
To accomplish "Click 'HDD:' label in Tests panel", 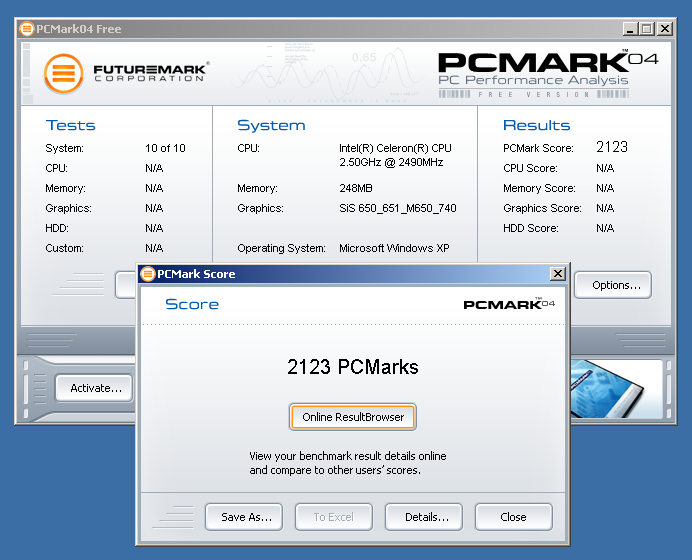I will pos(57,229).
